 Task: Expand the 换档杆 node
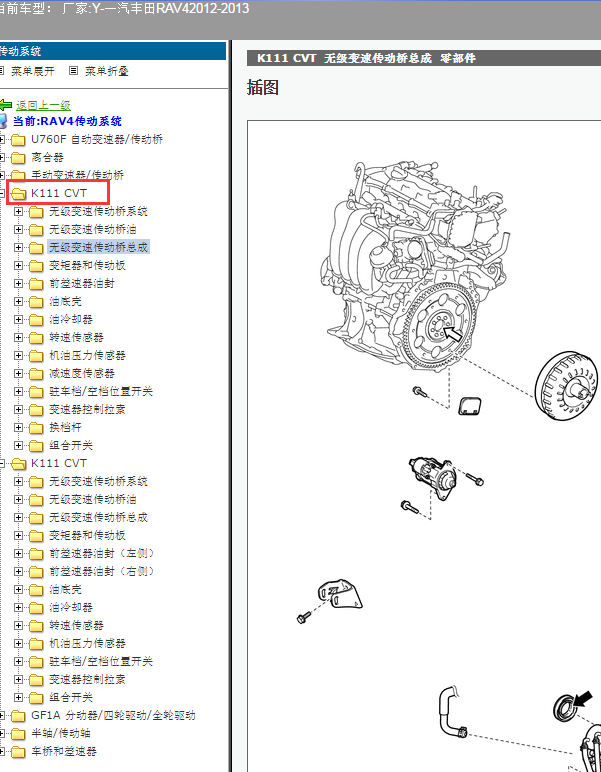pyautogui.click(x=19, y=427)
